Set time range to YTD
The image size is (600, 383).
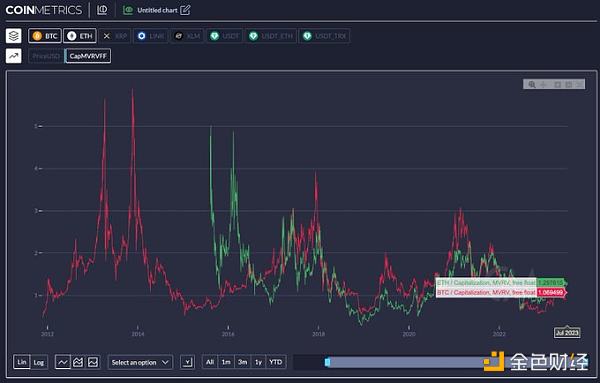(276, 362)
